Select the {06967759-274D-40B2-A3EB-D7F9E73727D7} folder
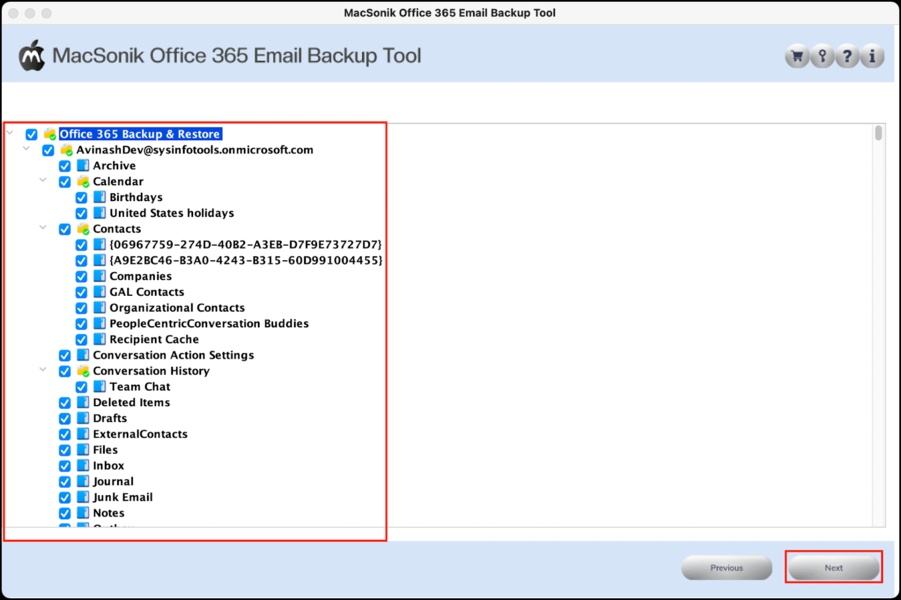 coord(245,245)
